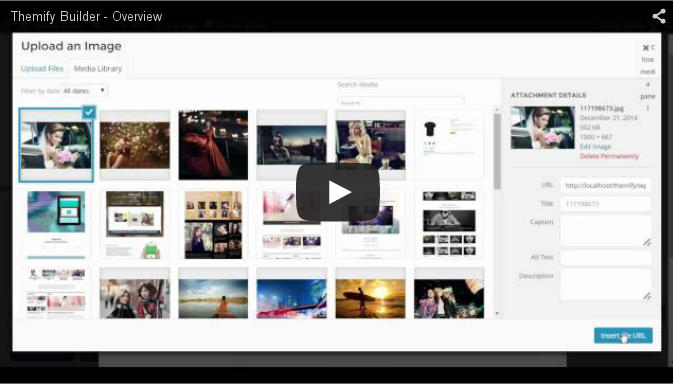
Task: Select the red dress woman thumbnail
Action: click(213, 145)
